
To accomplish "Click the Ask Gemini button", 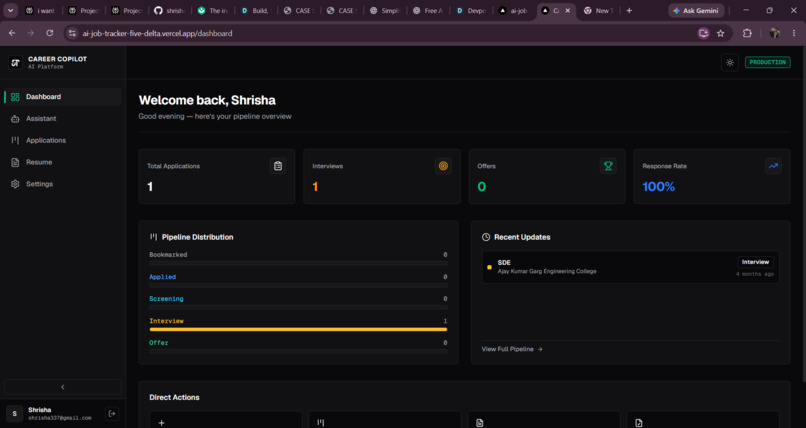I will [696, 10].
